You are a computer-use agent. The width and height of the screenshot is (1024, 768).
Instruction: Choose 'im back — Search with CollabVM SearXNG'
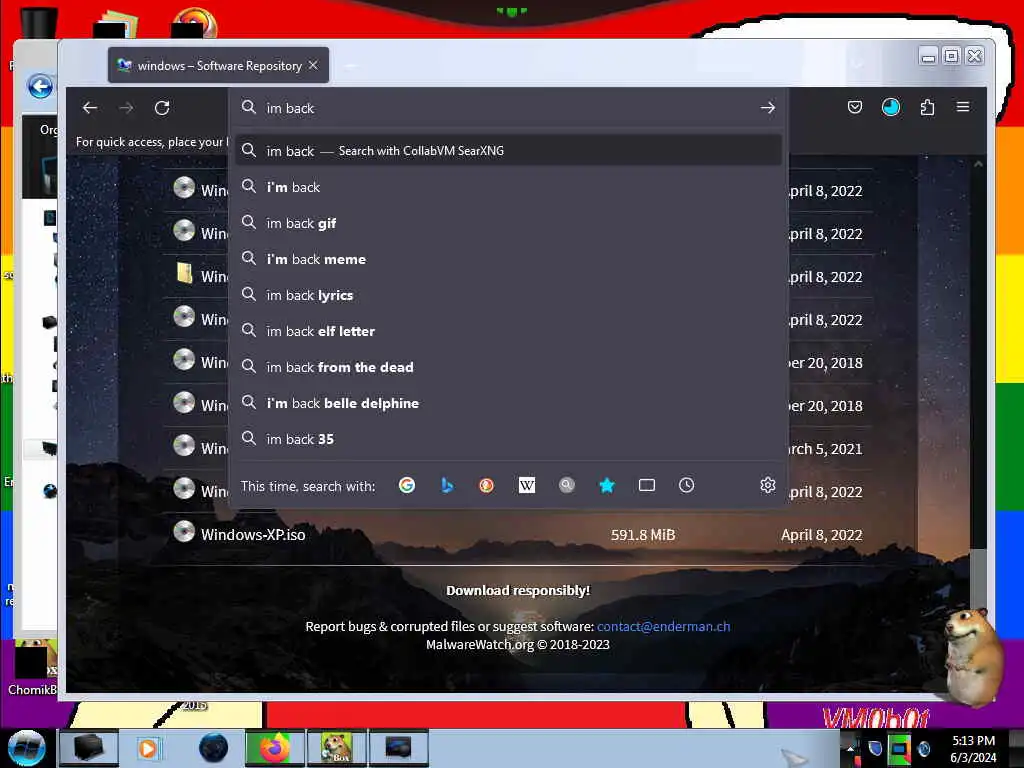pos(509,151)
